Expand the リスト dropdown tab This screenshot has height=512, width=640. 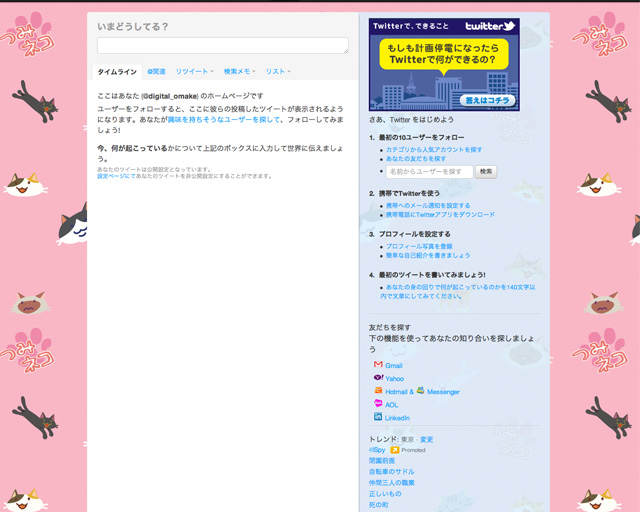[278, 71]
